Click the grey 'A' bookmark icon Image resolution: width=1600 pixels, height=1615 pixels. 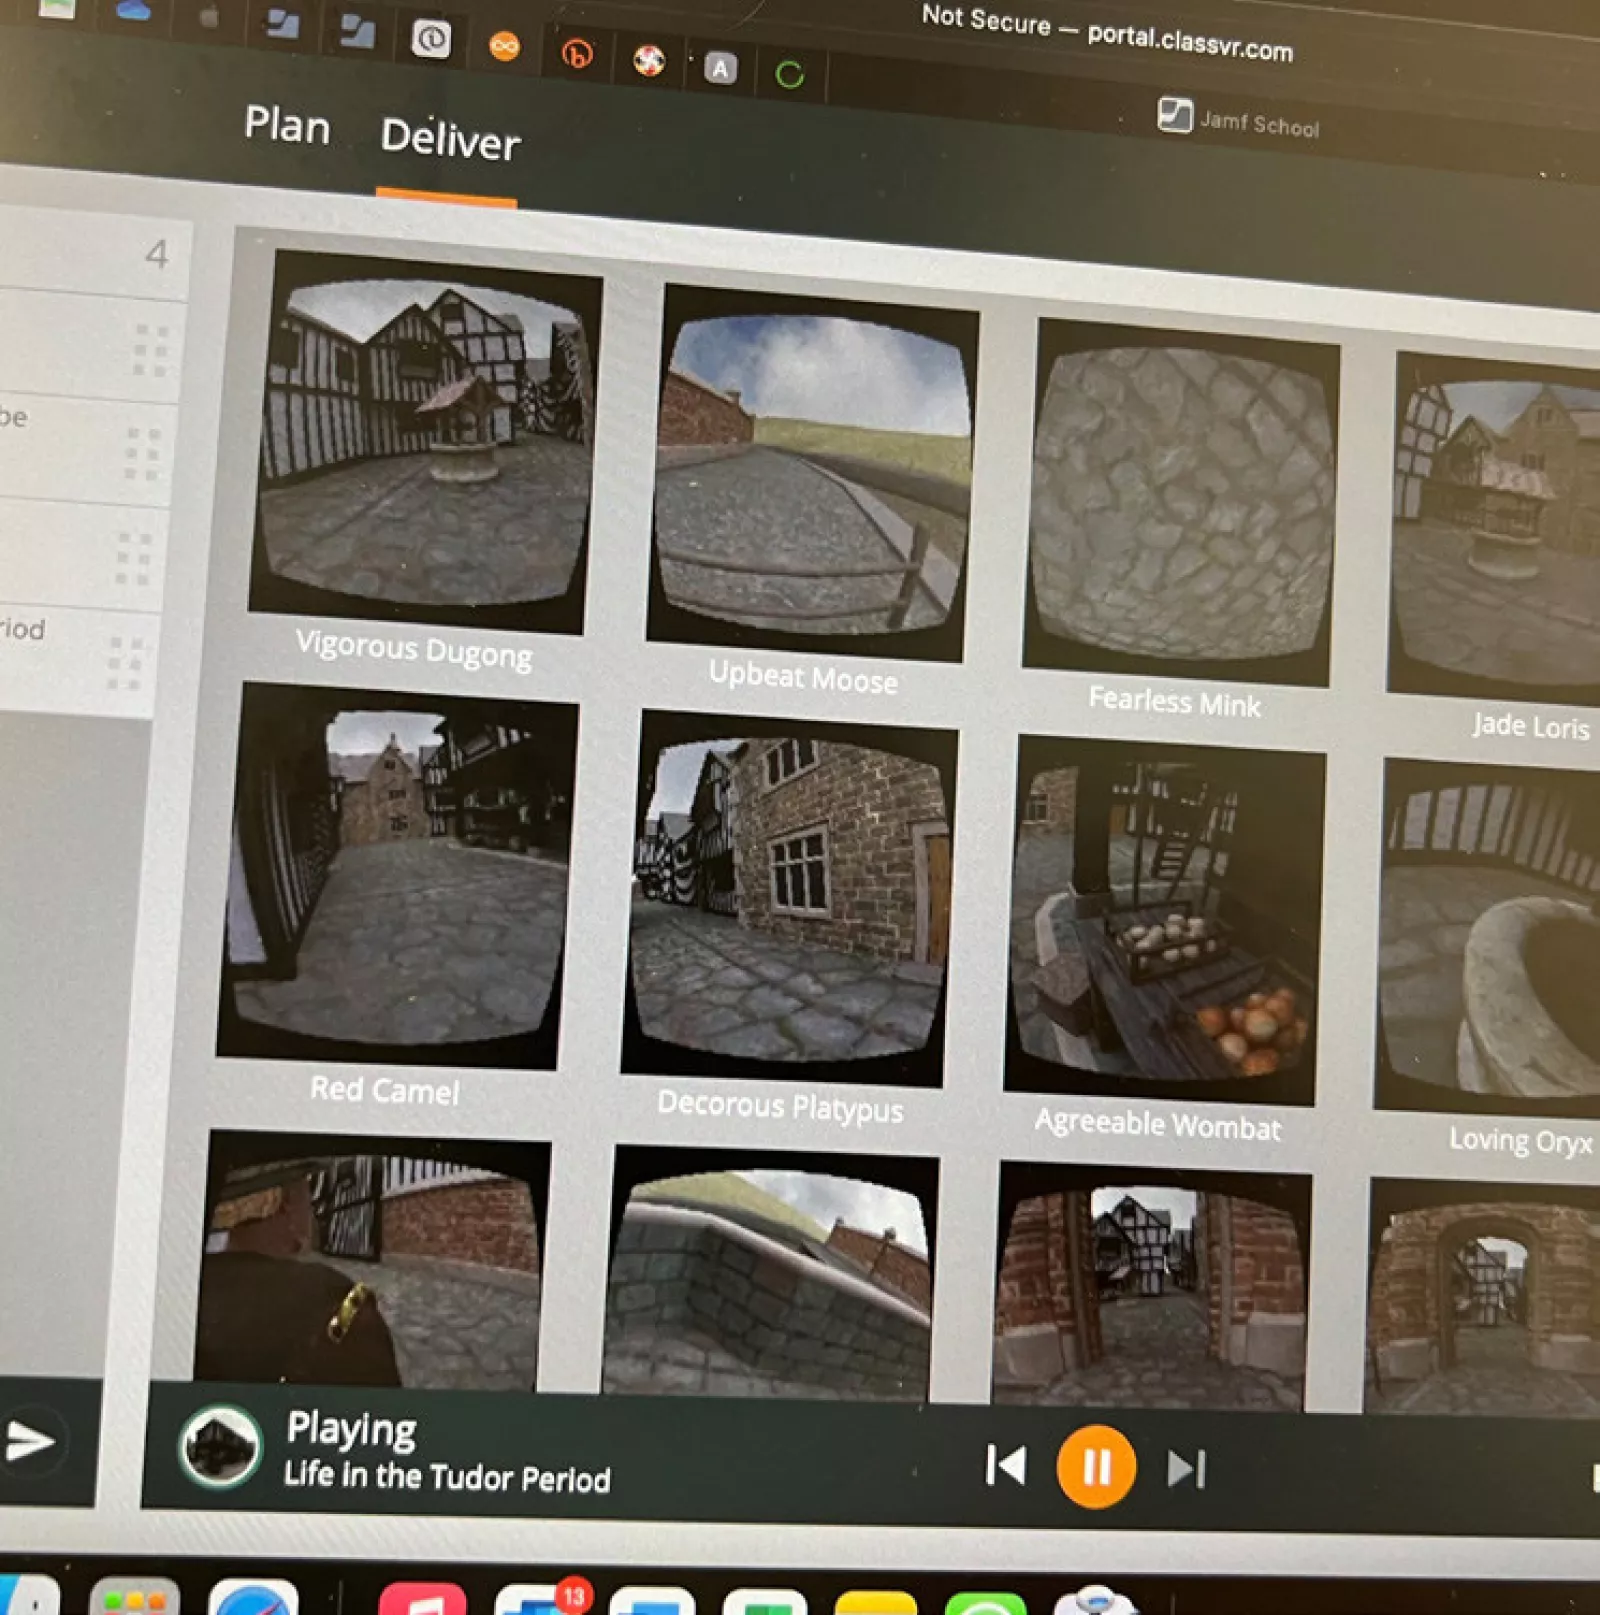[x=720, y=68]
